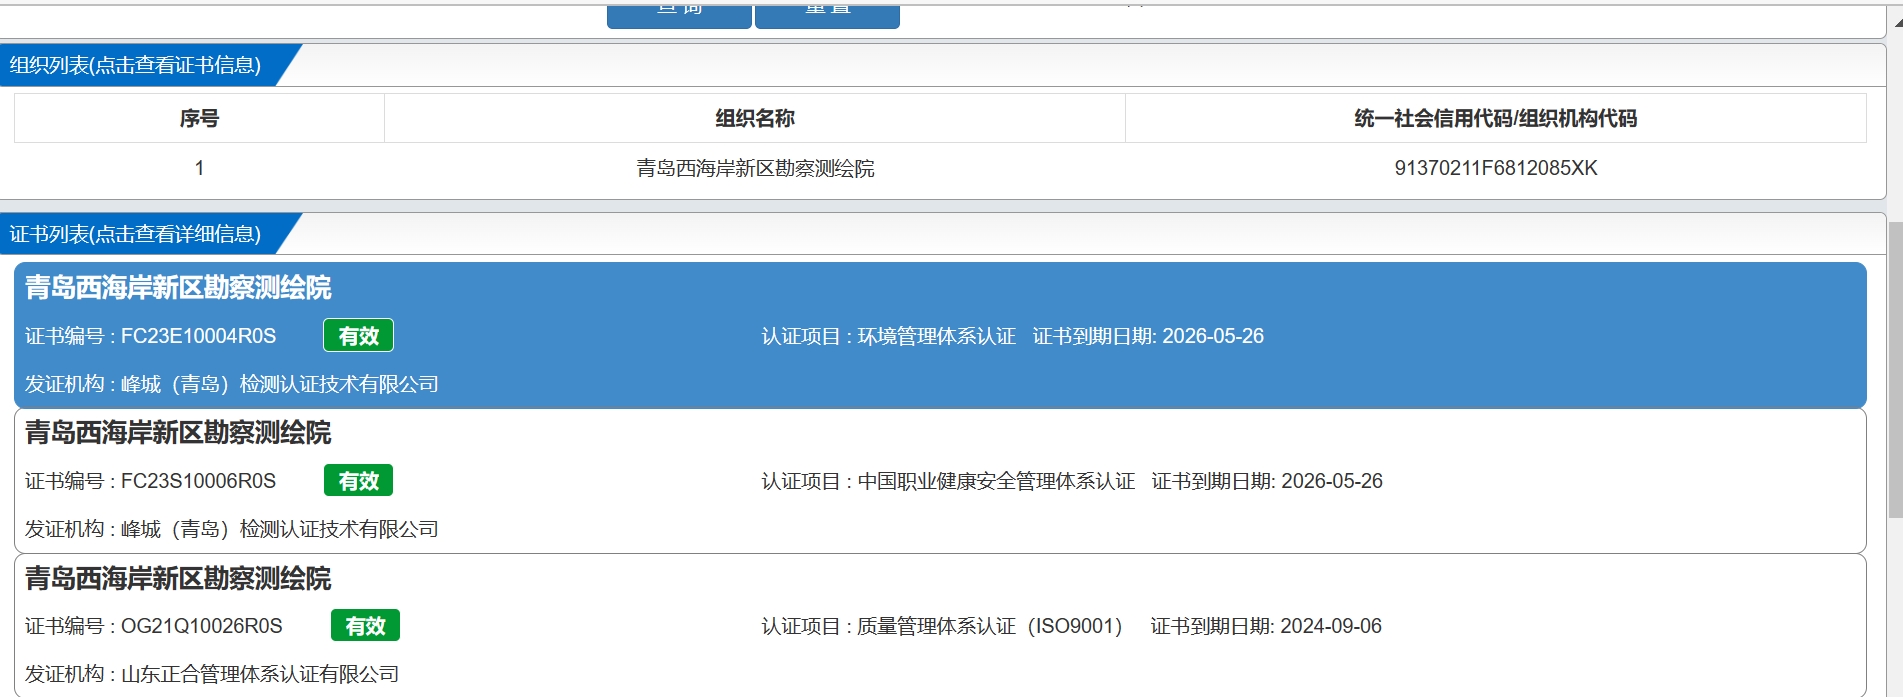Image resolution: width=1903 pixels, height=697 pixels.
Task: Click the 组织名称 column header
Action: (x=755, y=118)
